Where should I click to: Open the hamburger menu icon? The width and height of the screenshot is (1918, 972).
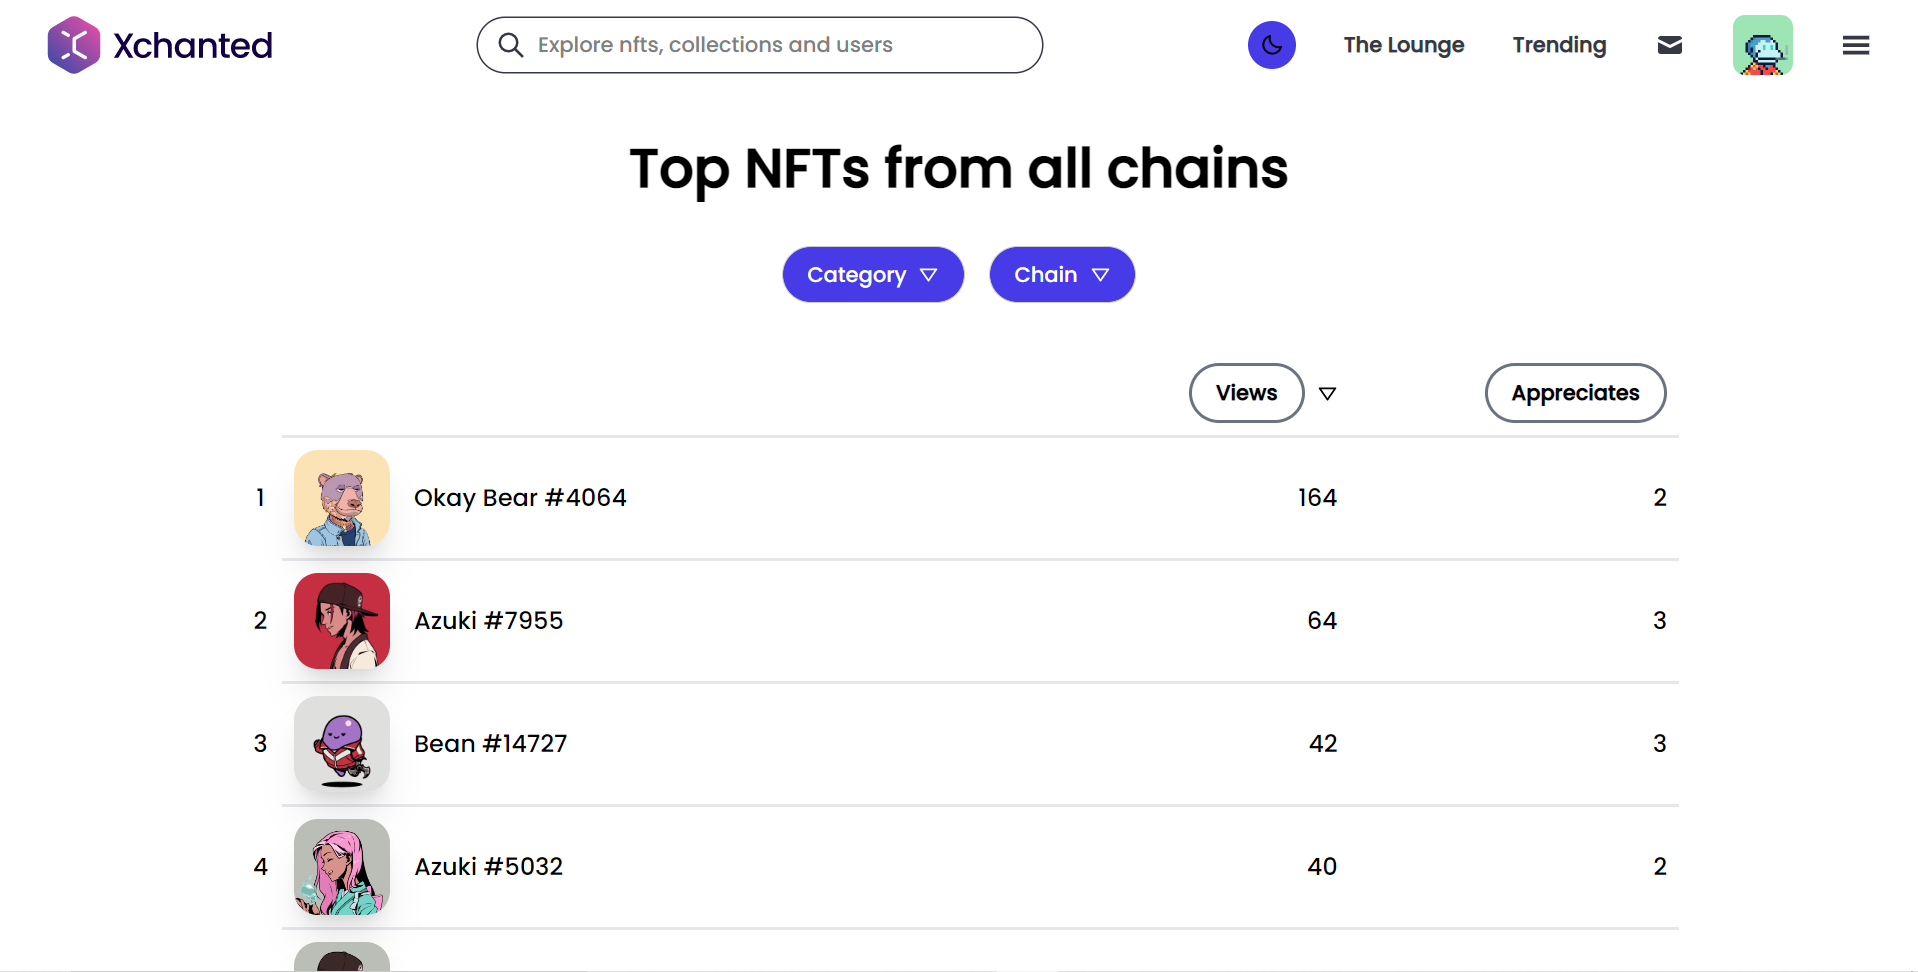coord(1855,45)
